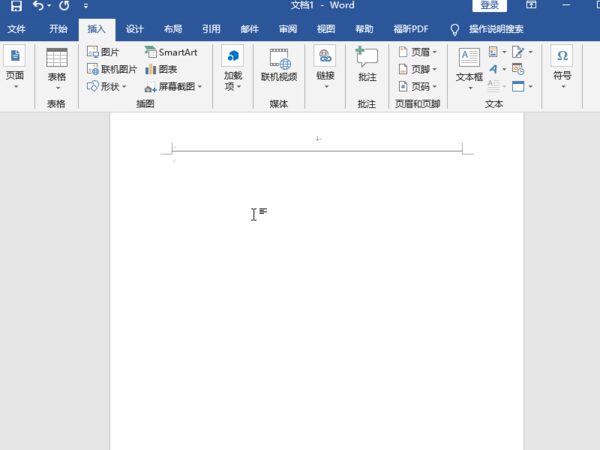Viewport: 600px width, 450px height.
Task: Click the 文档1 - Word title text
Action: click(323, 5)
